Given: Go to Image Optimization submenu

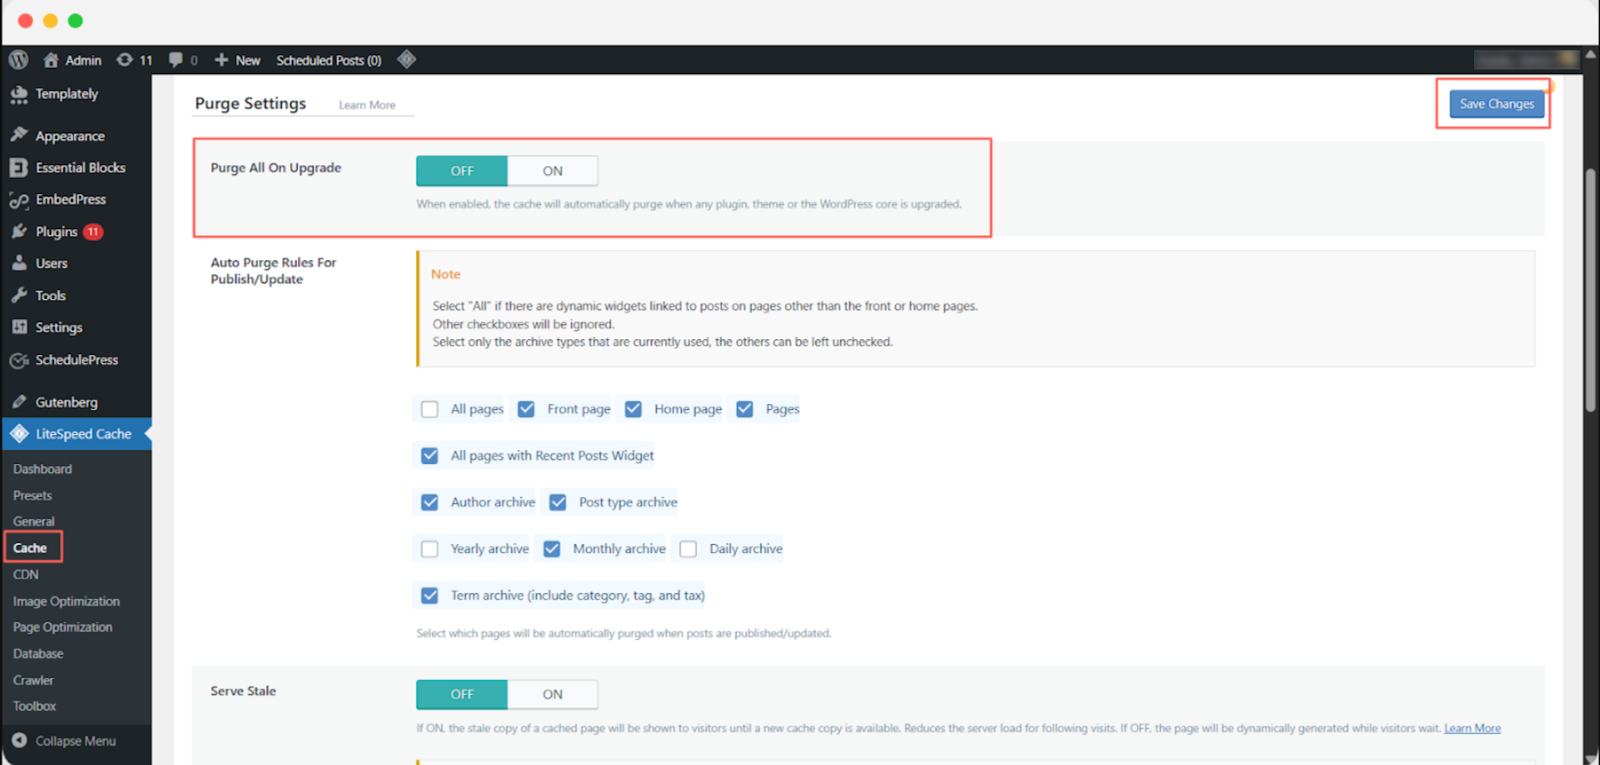Looking at the screenshot, I should click(x=66, y=601).
